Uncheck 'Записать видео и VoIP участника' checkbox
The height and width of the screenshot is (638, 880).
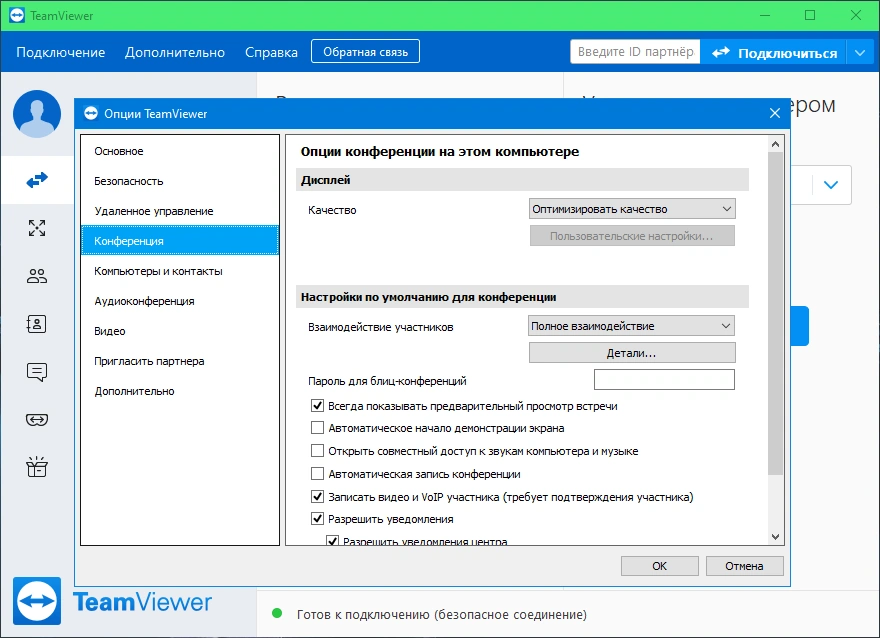317,496
